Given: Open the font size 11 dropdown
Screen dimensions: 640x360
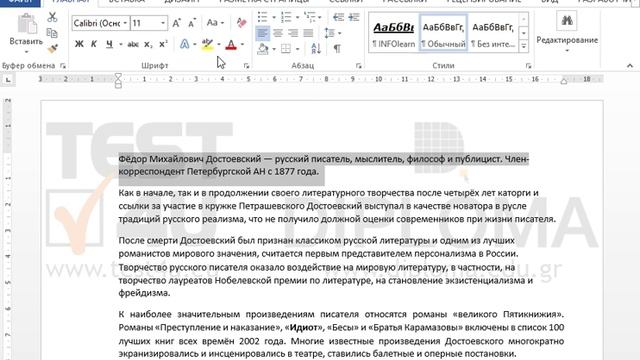Looking at the screenshot, I should click(x=163, y=23).
